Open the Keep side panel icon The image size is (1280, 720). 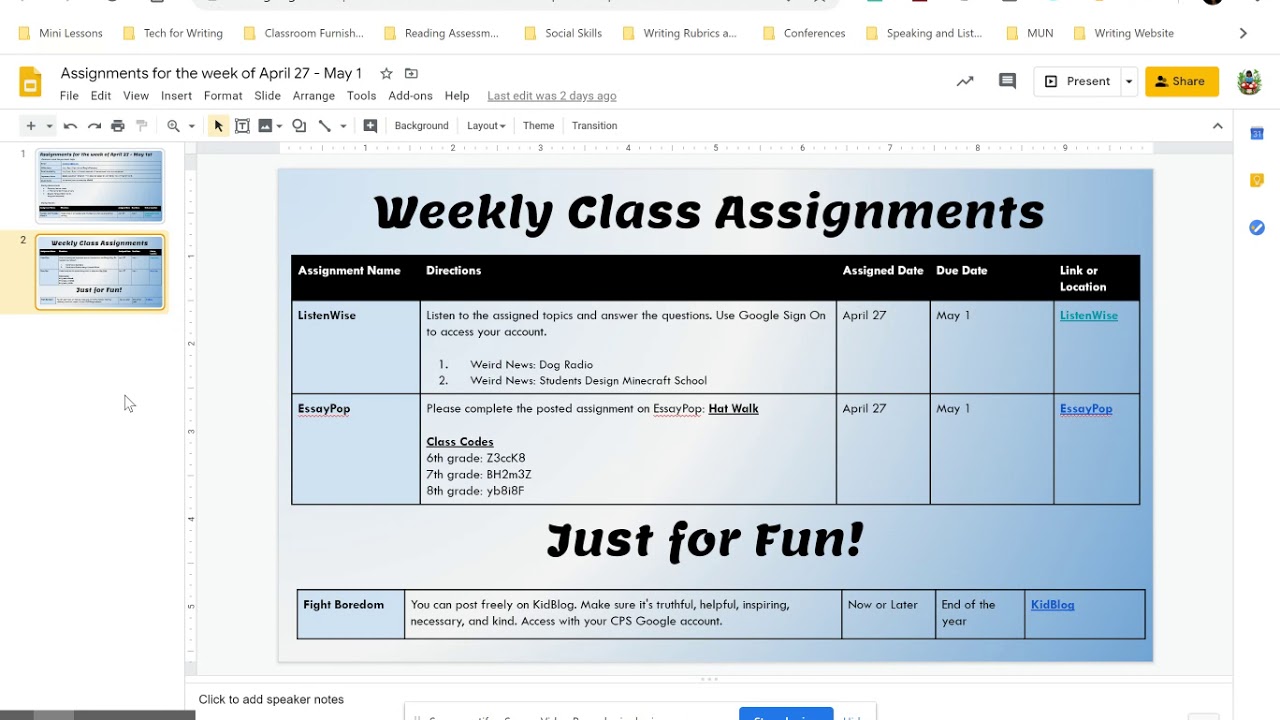pyautogui.click(x=1257, y=181)
